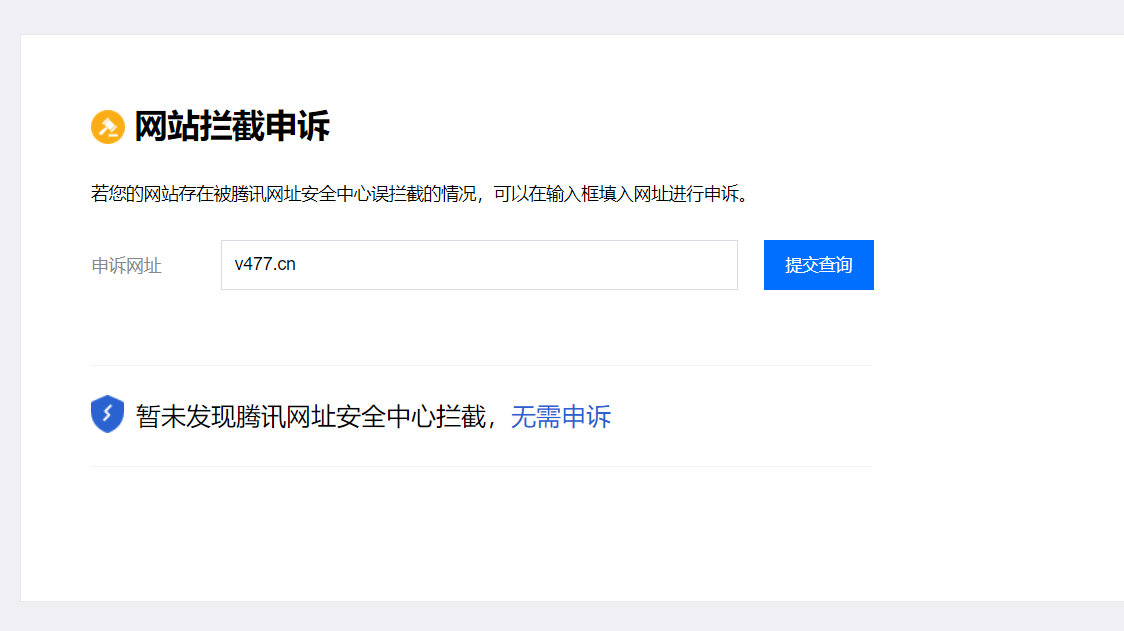Open the 无需申诉 link
Image resolution: width=1124 pixels, height=631 pixels.
(x=561, y=417)
